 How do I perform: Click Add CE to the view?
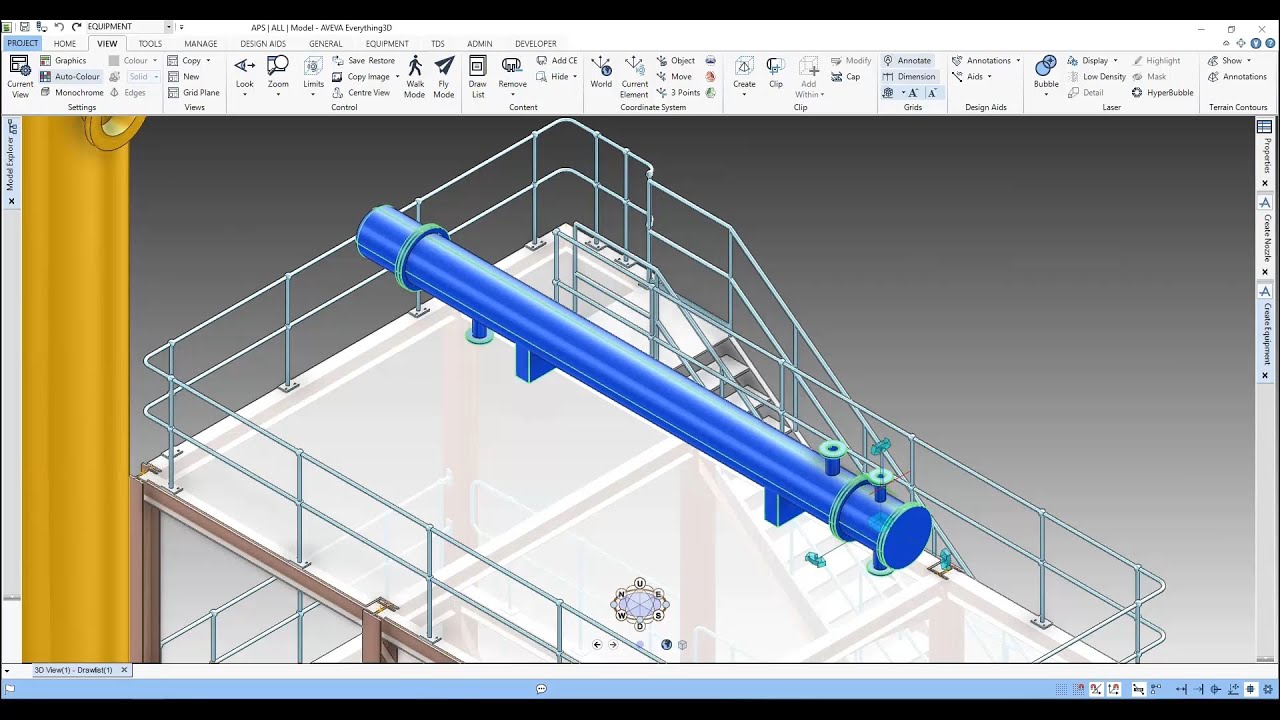[556, 61]
